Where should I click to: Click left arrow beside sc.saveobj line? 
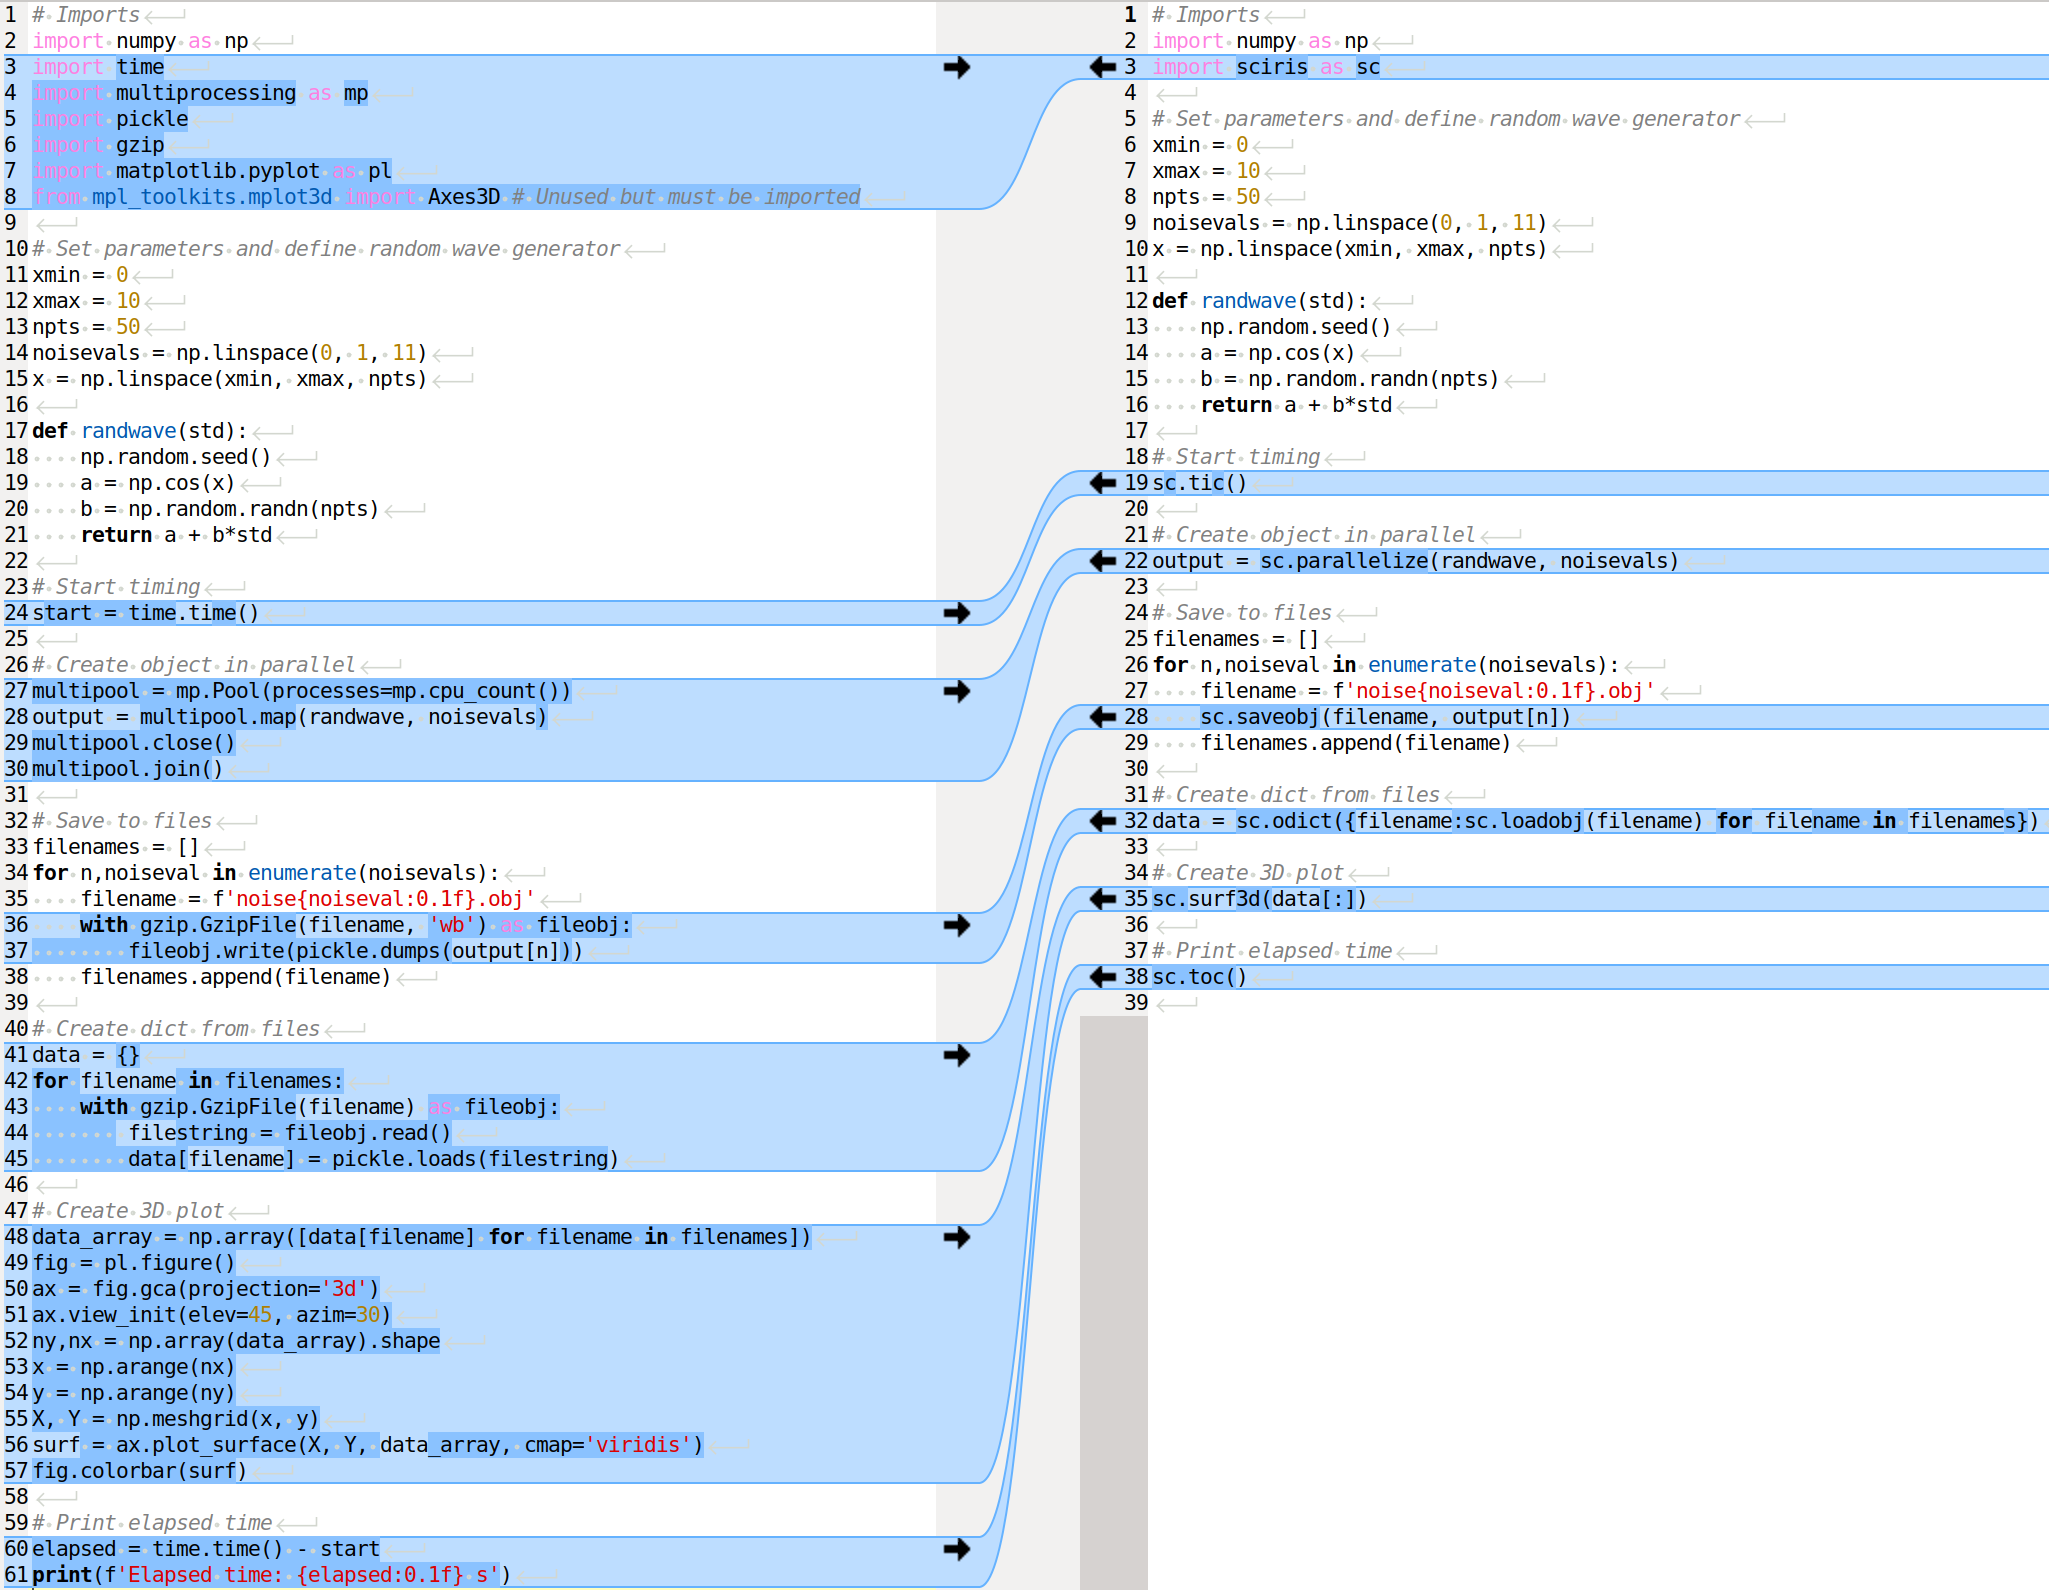[1102, 717]
